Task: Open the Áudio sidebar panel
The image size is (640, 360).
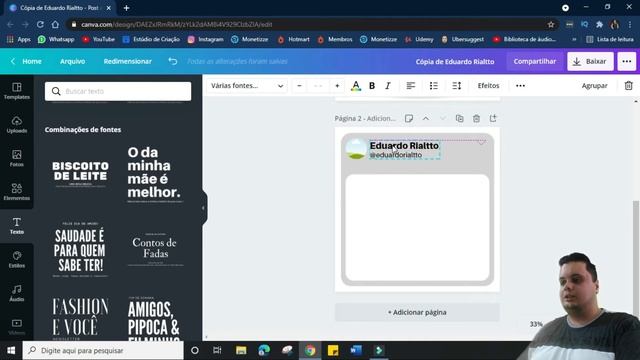Action: click(x=17, y=293)
